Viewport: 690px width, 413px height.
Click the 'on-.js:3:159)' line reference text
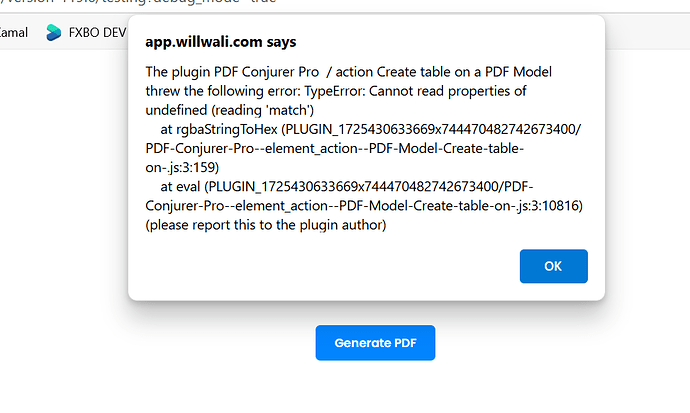click(x=182, y=168)
